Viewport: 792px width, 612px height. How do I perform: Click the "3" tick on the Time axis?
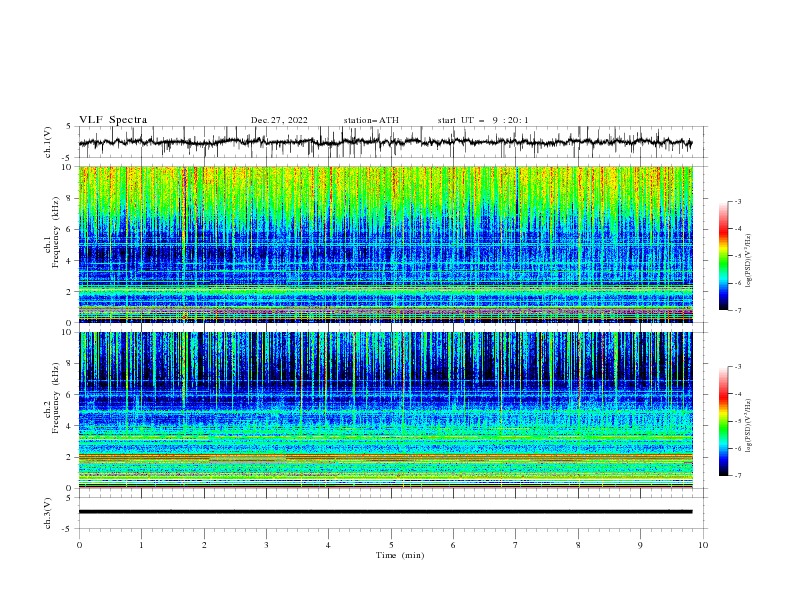point(266,545)
